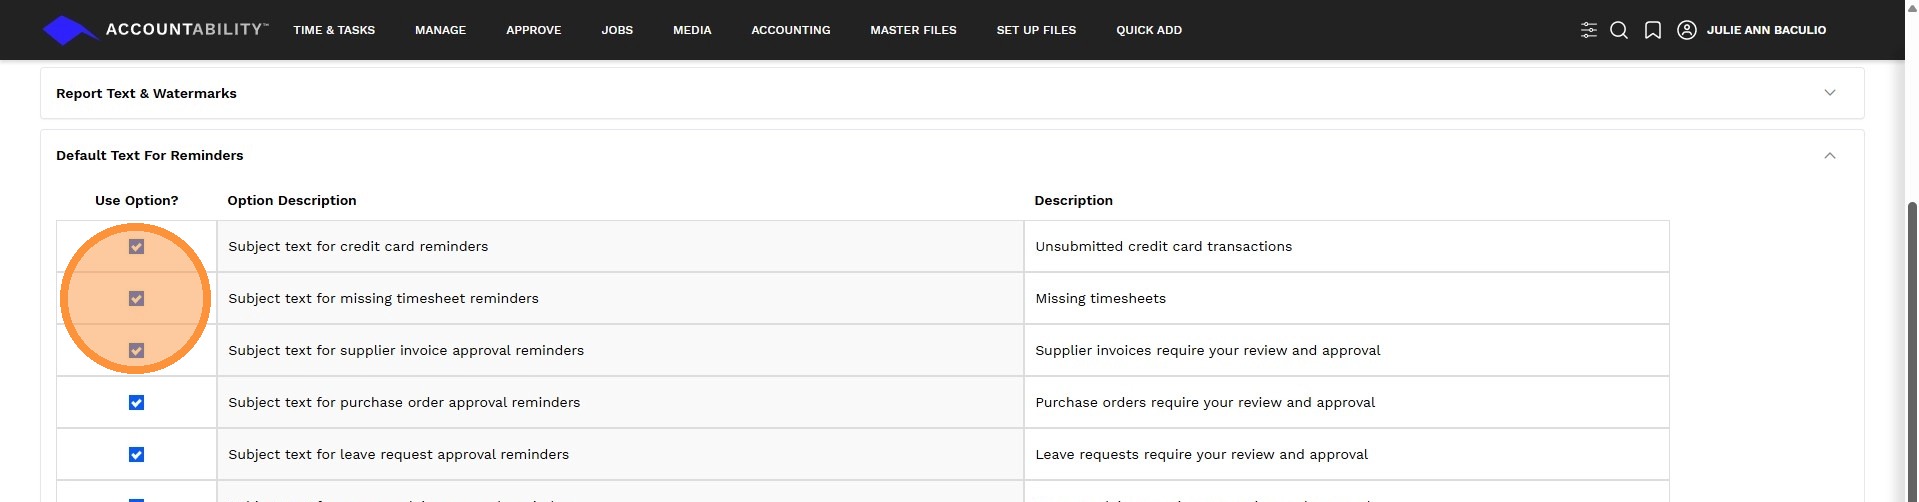Image resolution: width=1919 pixels, height=502 pixels.
Task: Uncheck supplier invoice approval reminders checkbox
Action: pyautogui.click(x=137, y=351)
